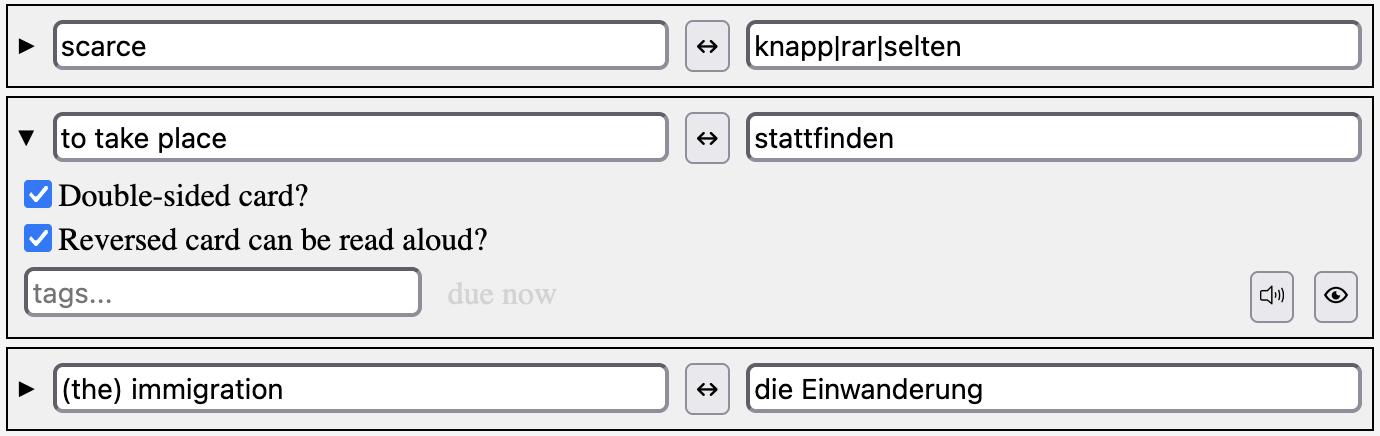This screenshot has width=1380, height=436.
Task: Click the 'due now' status text
Action: pyautogui.click(x=501, y=294)
